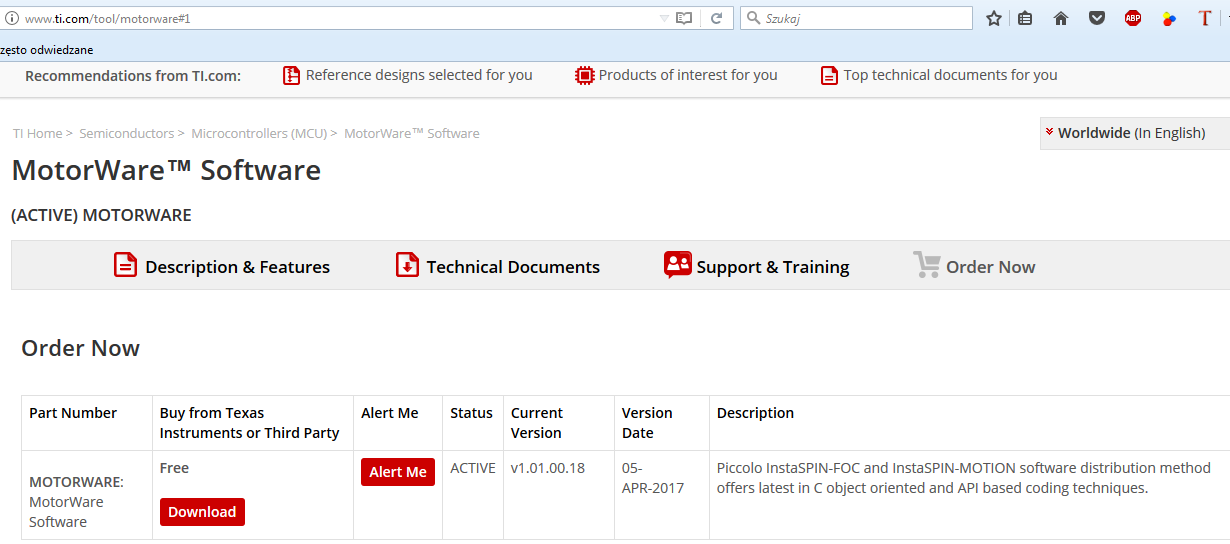This screenshot has width=1230, height=544.
Task: Open Products of interest for you
Action: point(688,75)
